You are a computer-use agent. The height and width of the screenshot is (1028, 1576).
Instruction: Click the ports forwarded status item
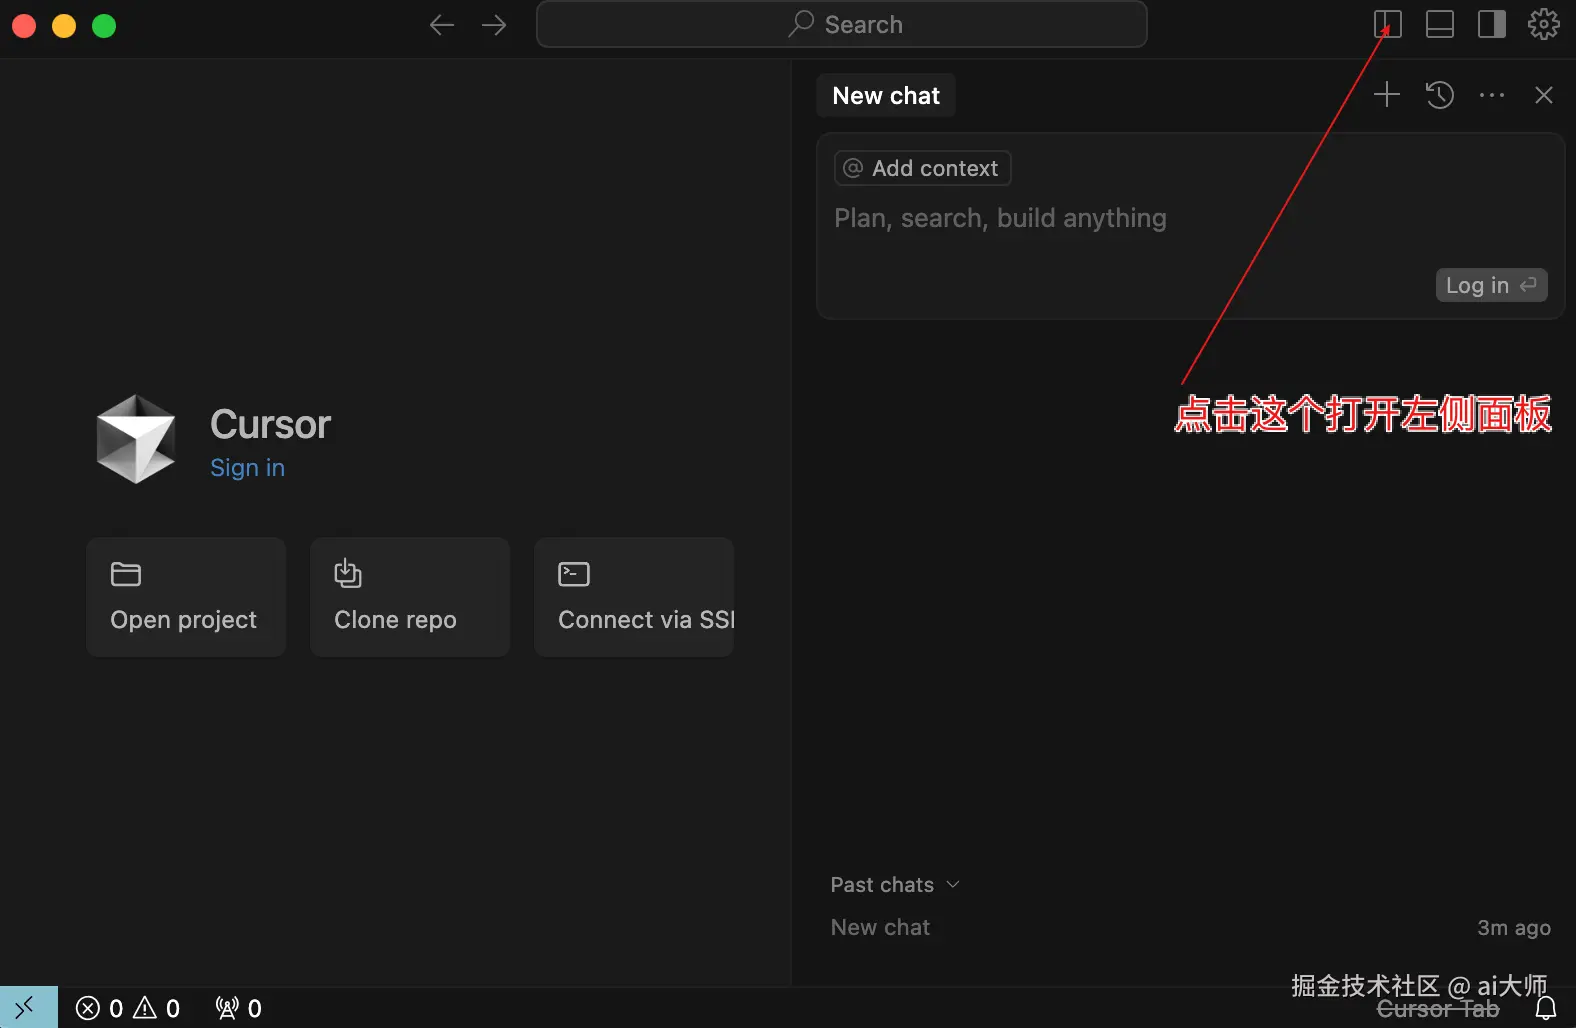[x=238, y=1008]
